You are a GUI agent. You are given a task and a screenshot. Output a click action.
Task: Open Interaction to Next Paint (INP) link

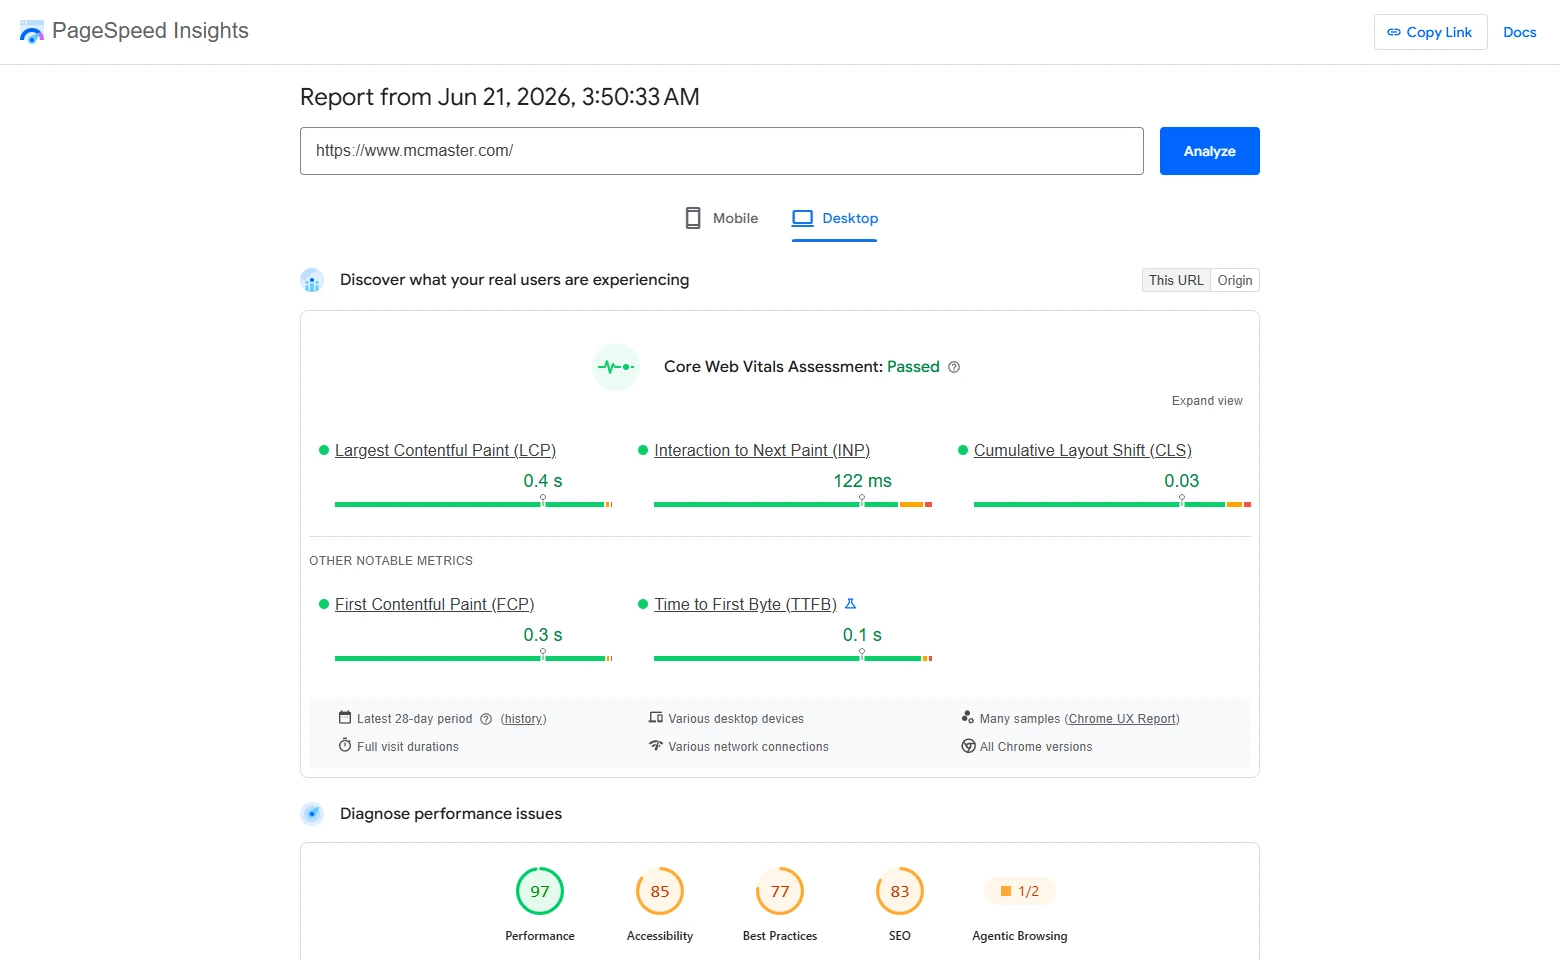[x=762, y=450]
